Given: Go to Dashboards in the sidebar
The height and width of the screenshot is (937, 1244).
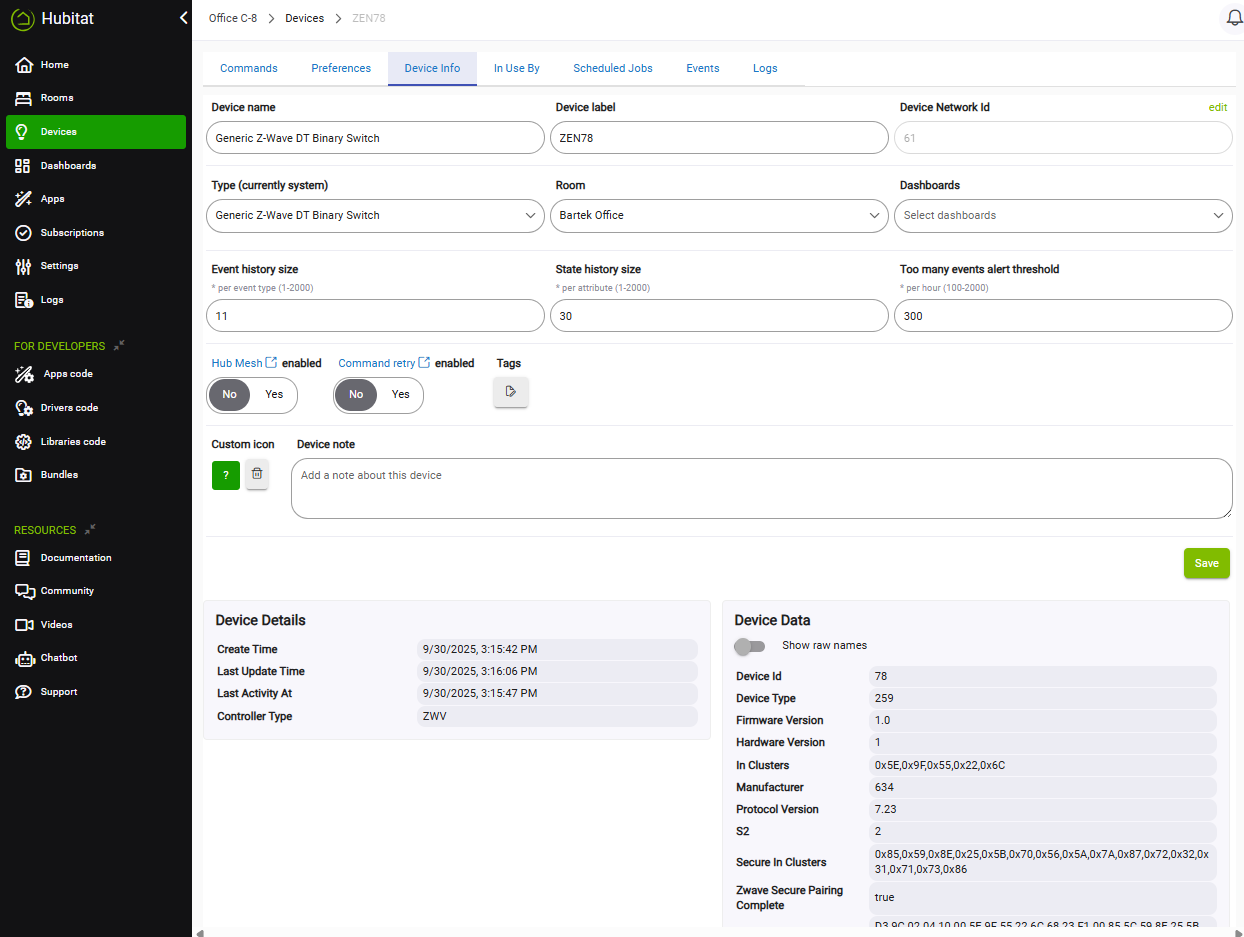Looking at the screenshot, I should pyautogui.click(x=68, y=166).
